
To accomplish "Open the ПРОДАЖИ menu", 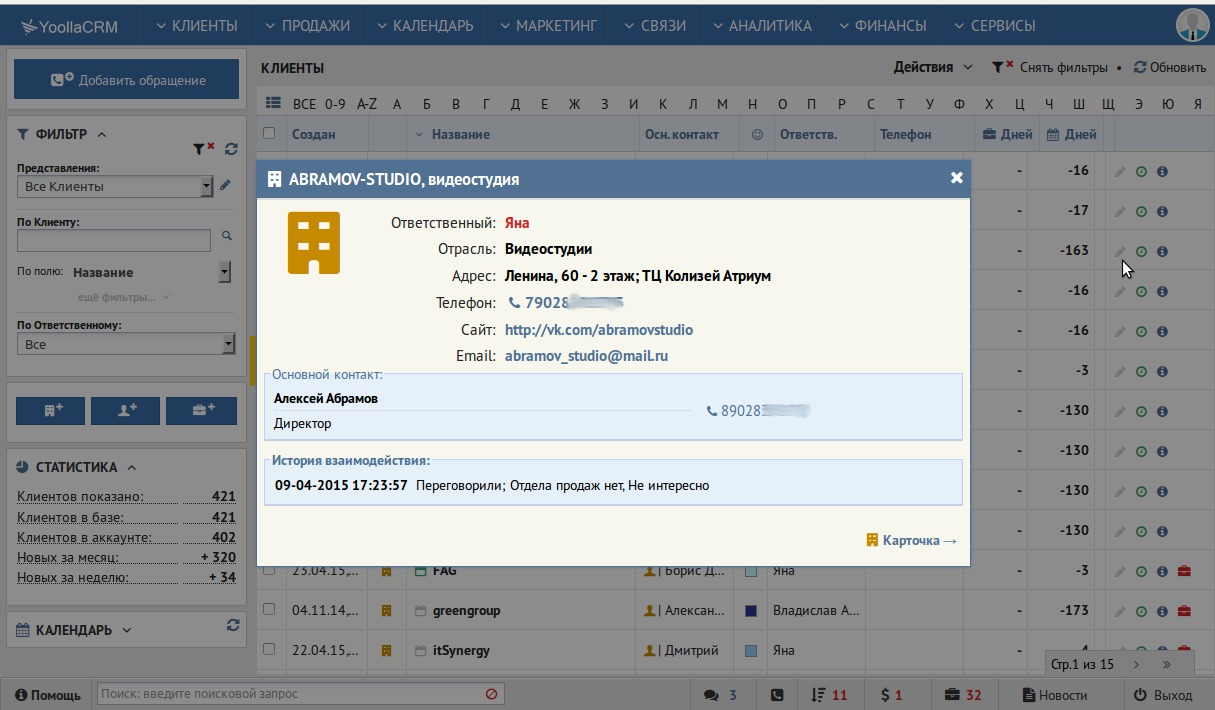I will (x=308, y=26).
